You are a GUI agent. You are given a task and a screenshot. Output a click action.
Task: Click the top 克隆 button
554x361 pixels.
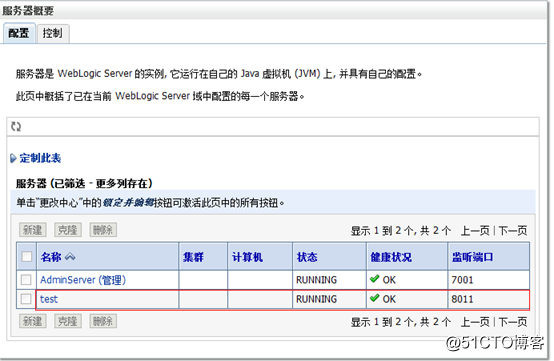tap(68, 230)
